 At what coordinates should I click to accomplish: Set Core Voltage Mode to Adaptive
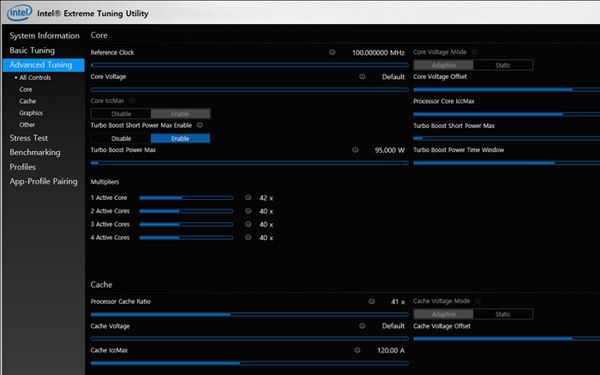pyautogui.click(x=443, y=65)
